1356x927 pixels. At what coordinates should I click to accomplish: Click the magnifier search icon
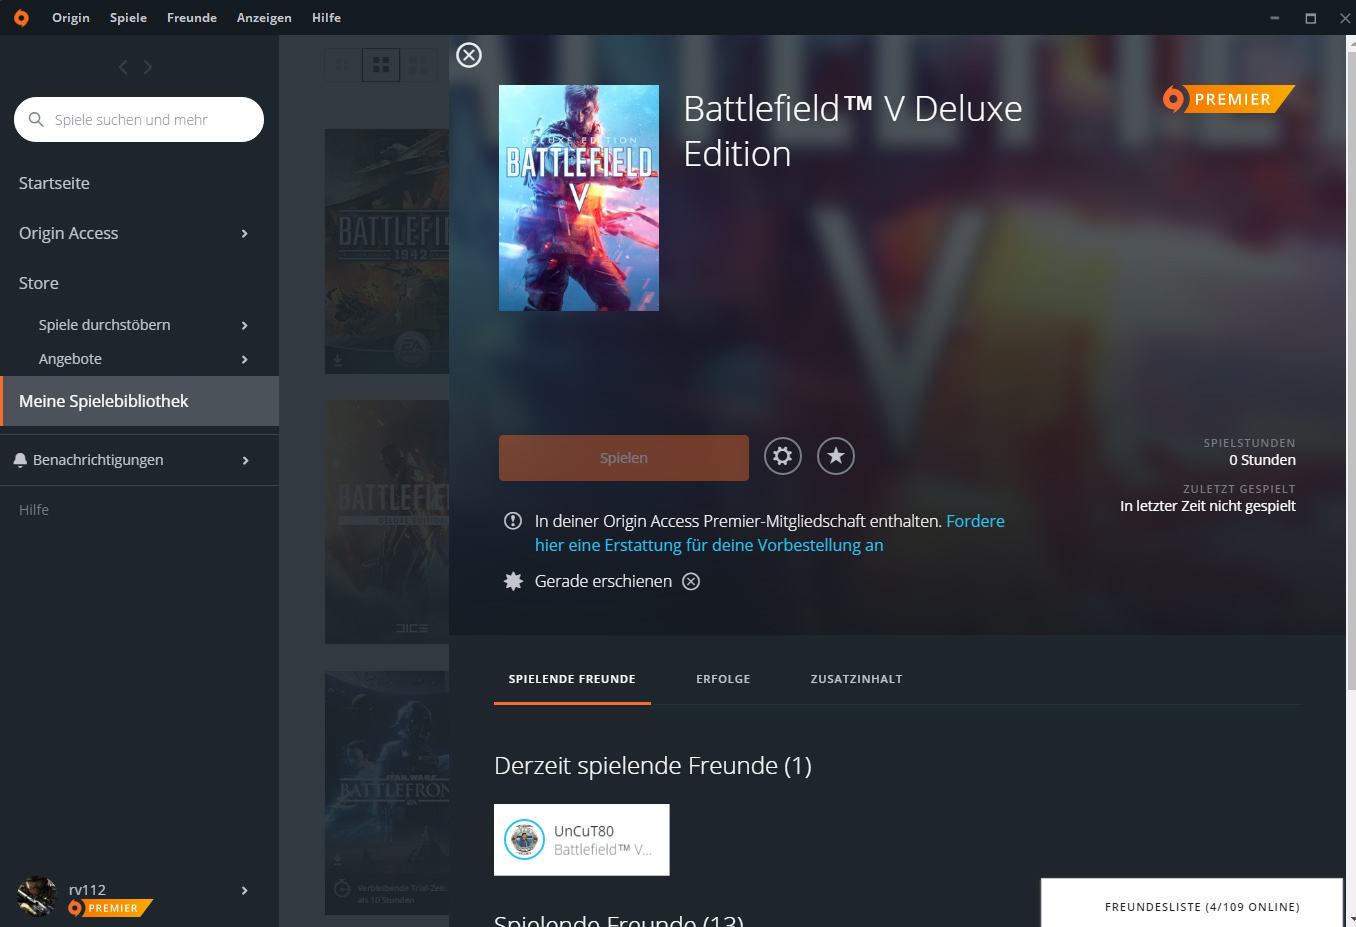(x=36, y=119)
